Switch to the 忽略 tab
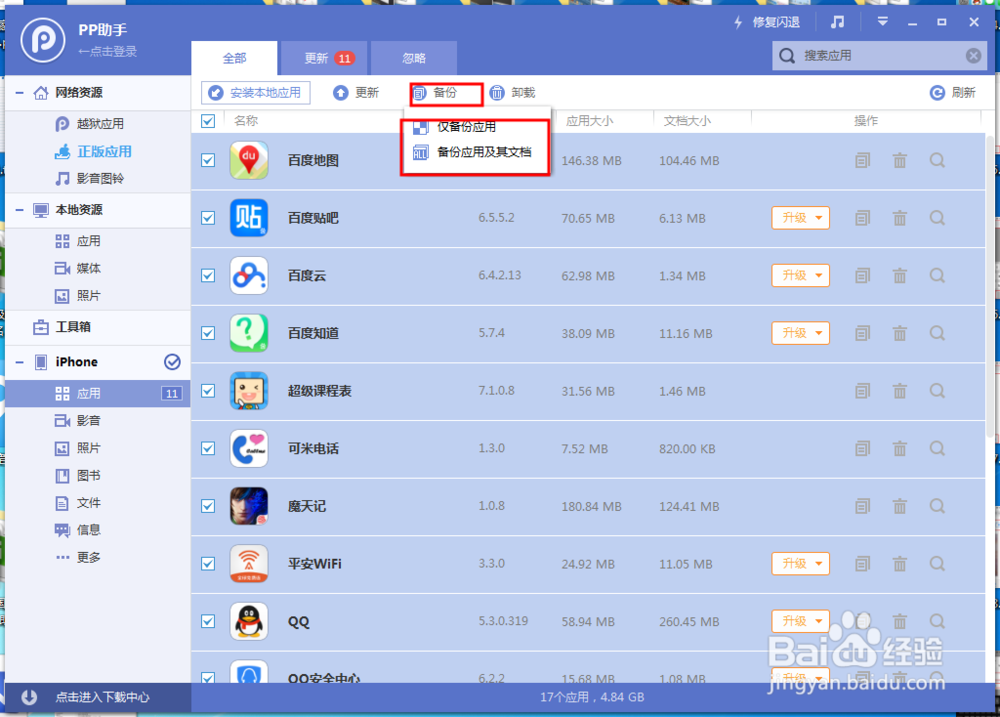 coord(414,58)
